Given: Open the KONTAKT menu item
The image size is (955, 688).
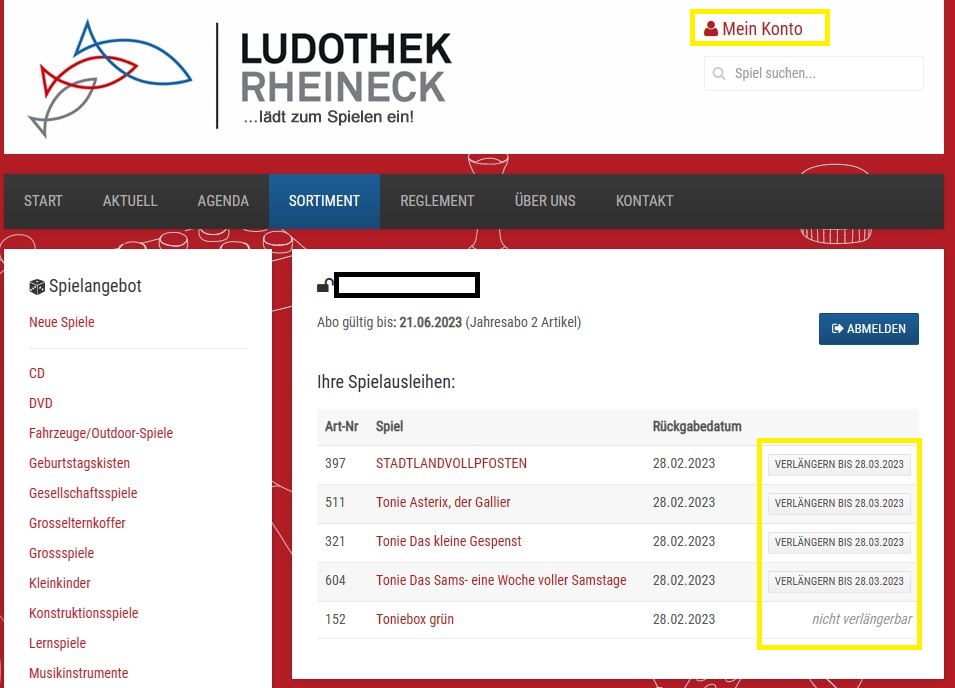Looking at the screenshot, I should click(644, 201).
